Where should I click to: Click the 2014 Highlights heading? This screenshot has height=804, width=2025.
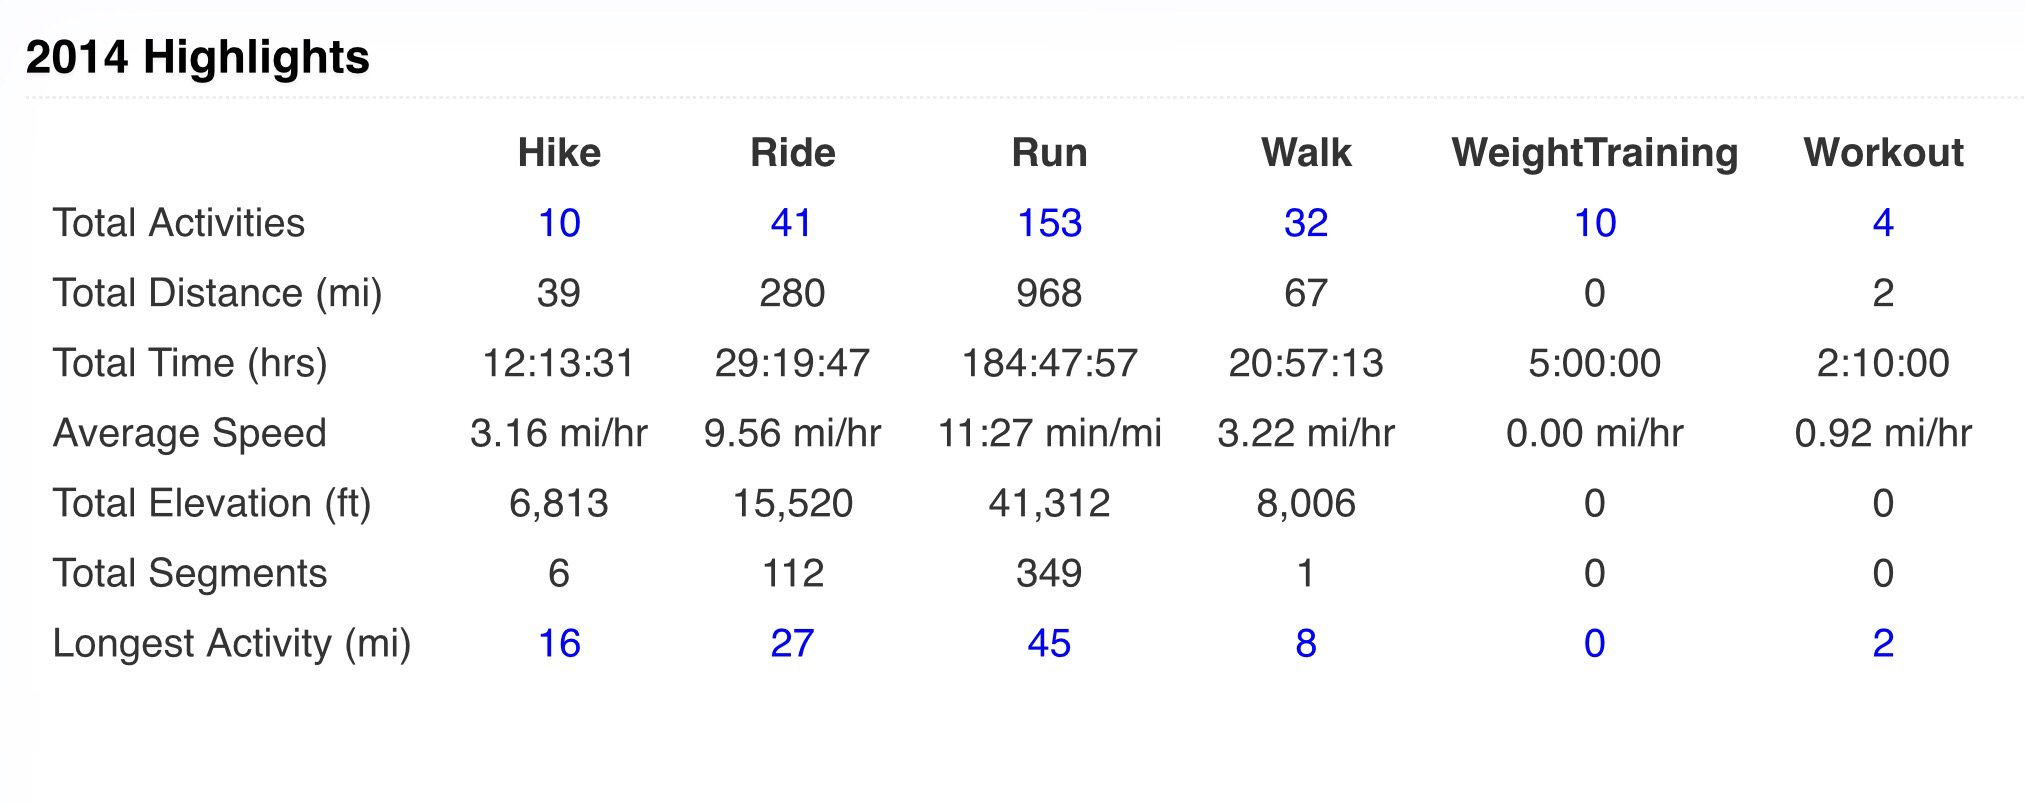click(198, 57)
